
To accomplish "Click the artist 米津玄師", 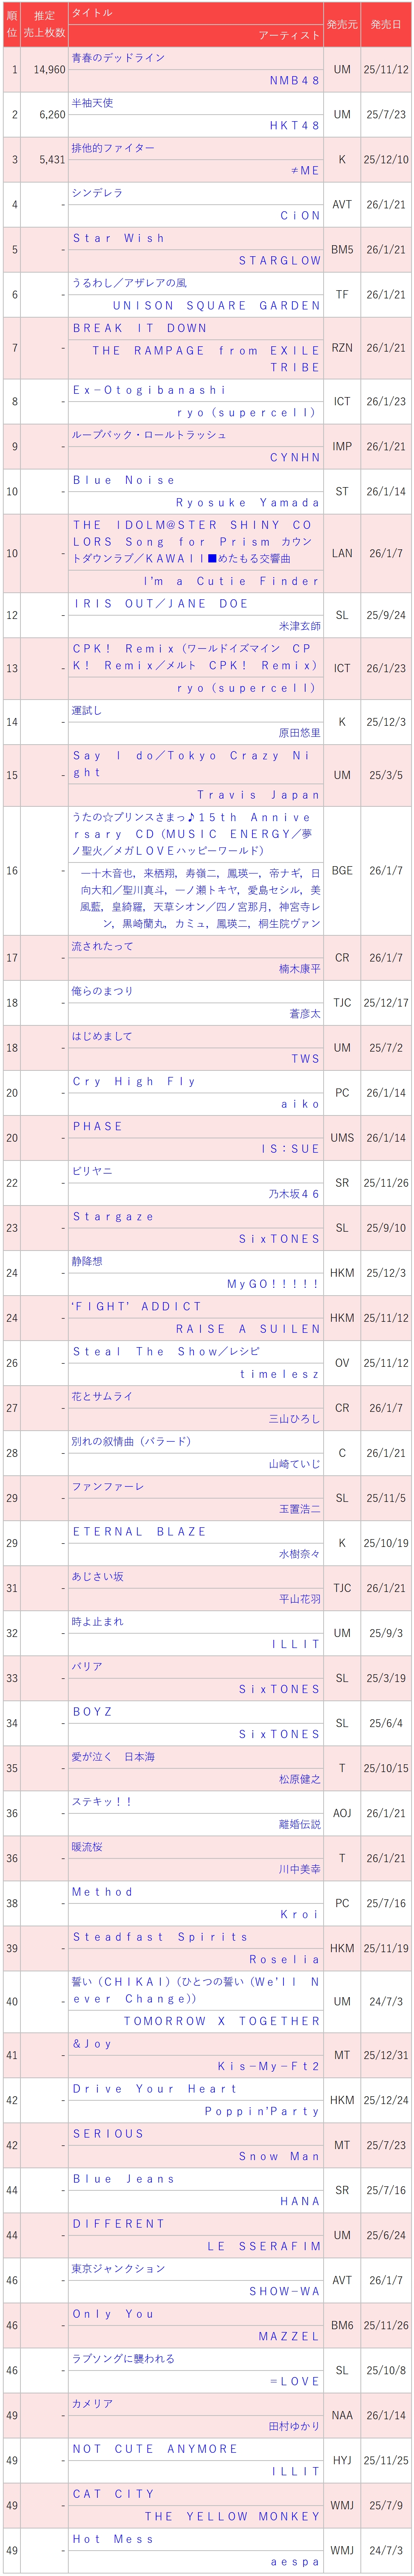I will [x=299, y=626].
